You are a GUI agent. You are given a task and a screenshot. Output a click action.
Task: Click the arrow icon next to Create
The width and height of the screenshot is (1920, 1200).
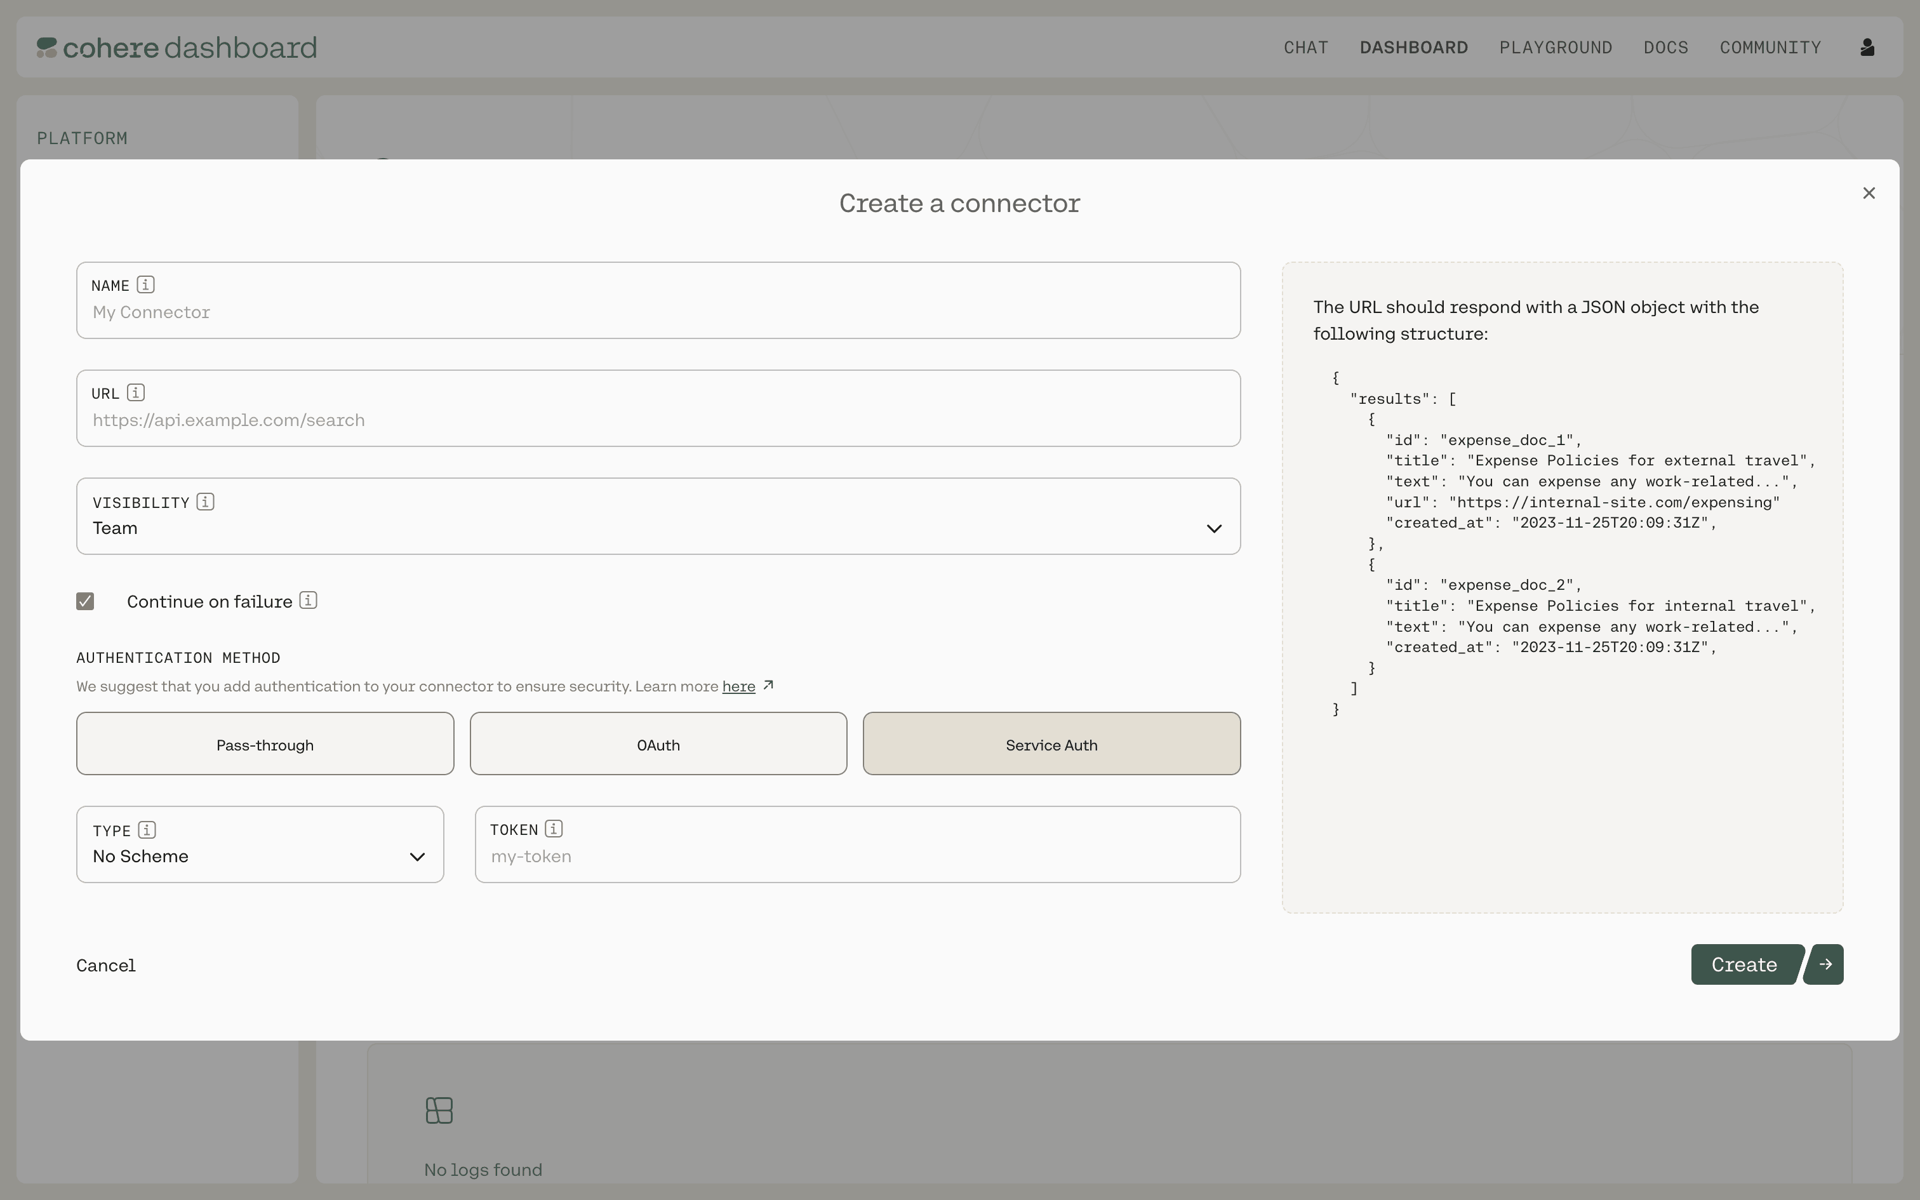click(x=1824, y=964)
